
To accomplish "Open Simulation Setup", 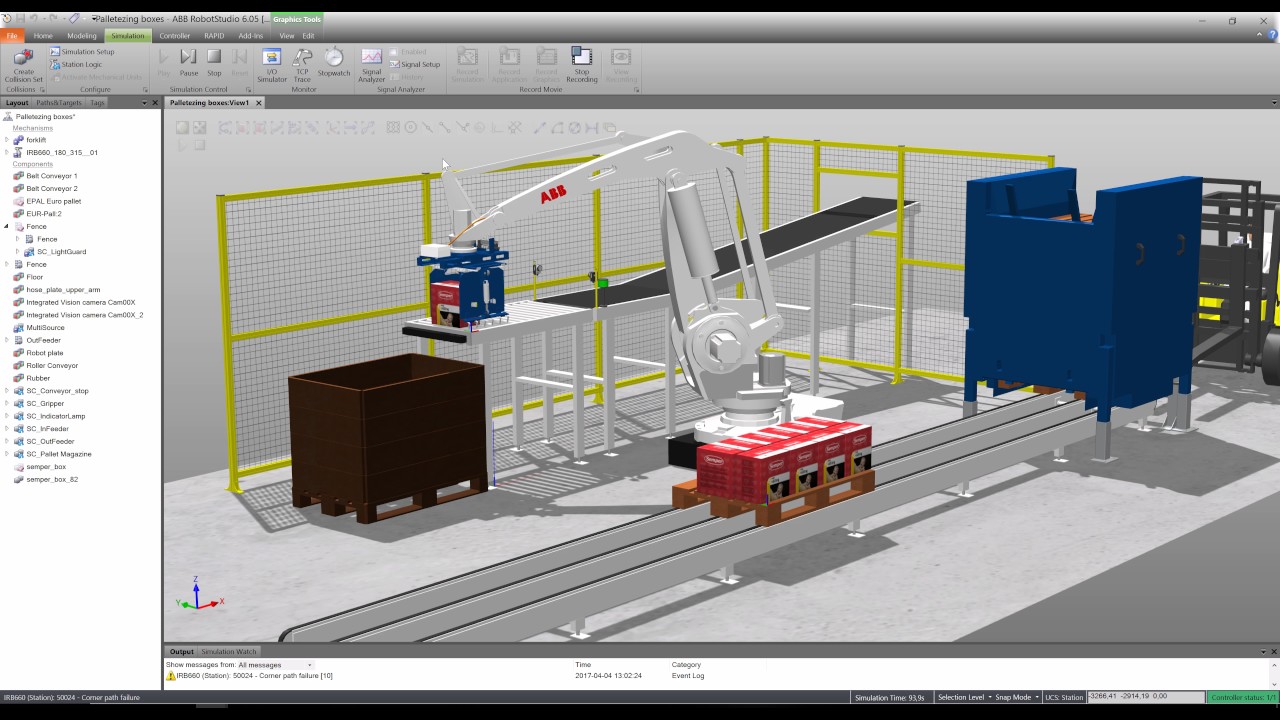I will coord(82,52).
